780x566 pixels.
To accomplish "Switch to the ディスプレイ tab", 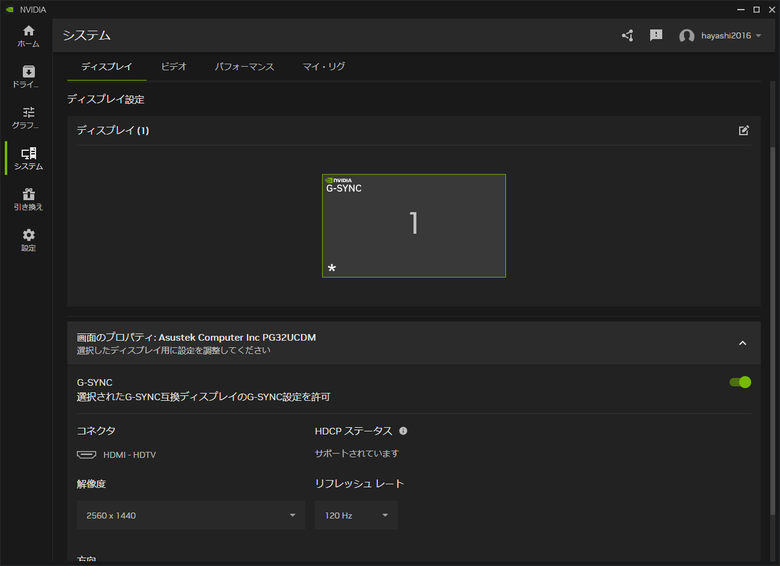I will click(106, 66).
